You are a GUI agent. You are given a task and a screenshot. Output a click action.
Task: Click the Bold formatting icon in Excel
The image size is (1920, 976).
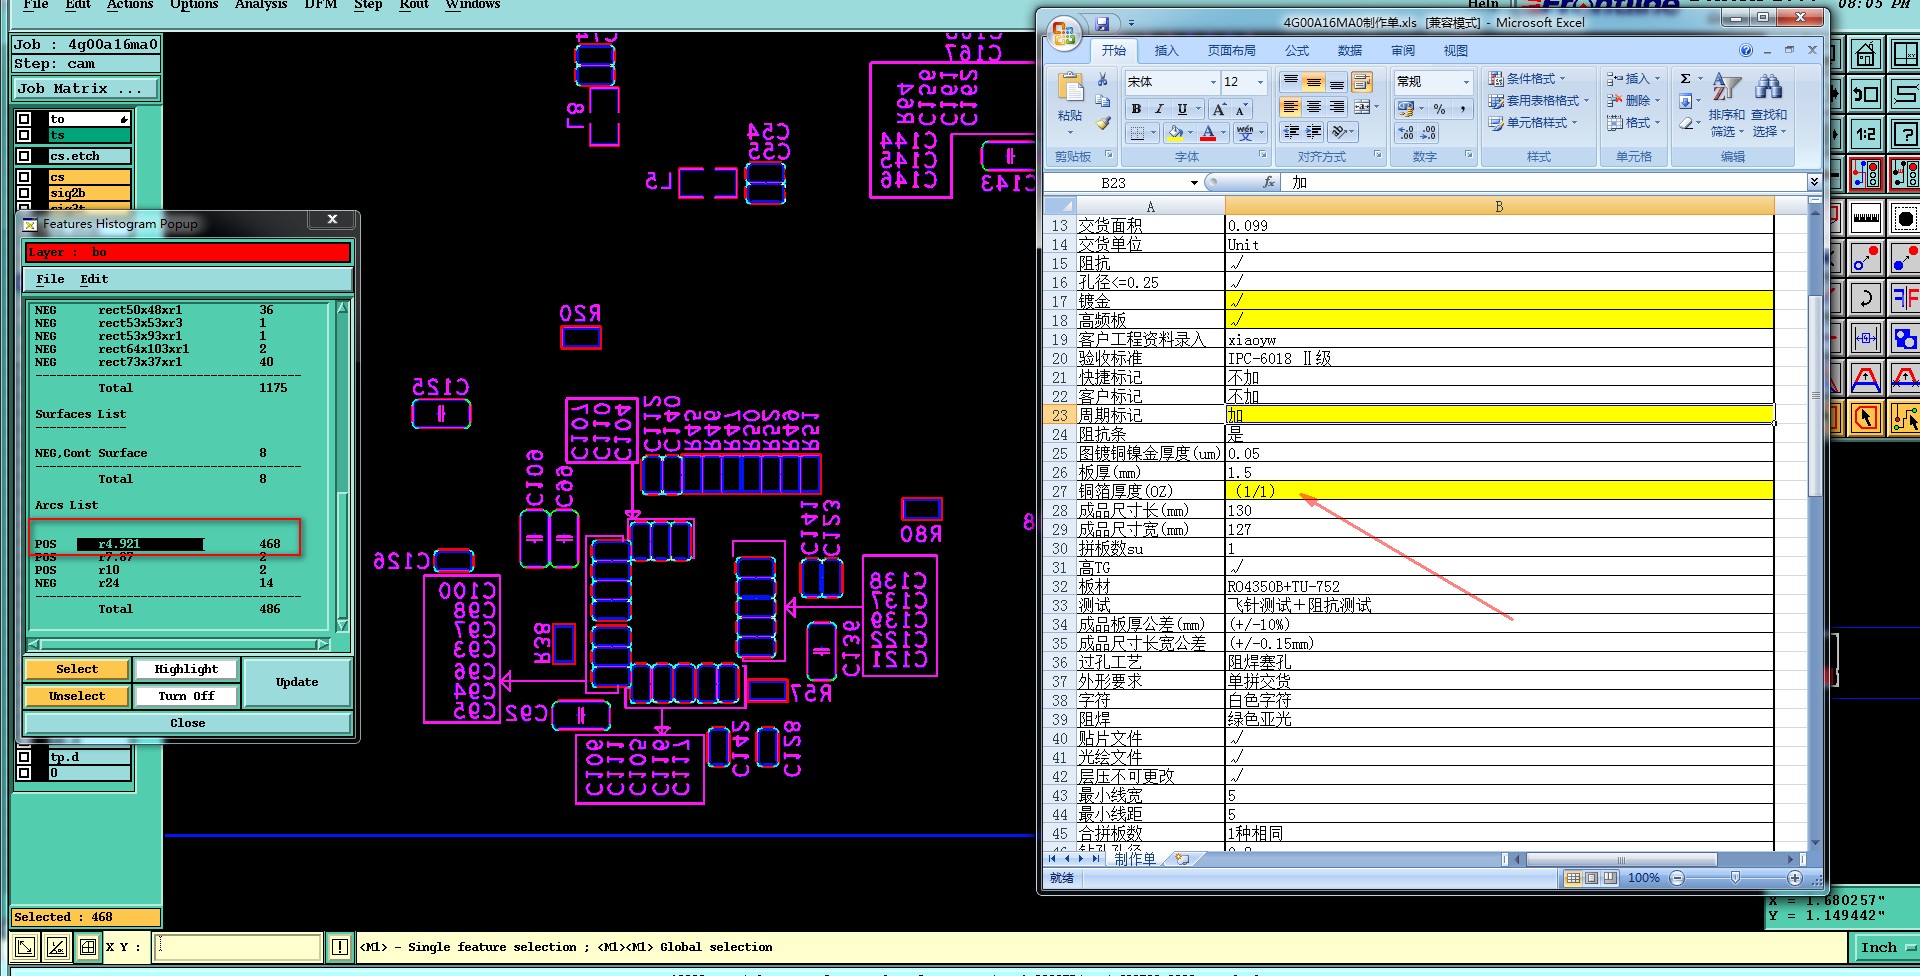point(1136,109)
